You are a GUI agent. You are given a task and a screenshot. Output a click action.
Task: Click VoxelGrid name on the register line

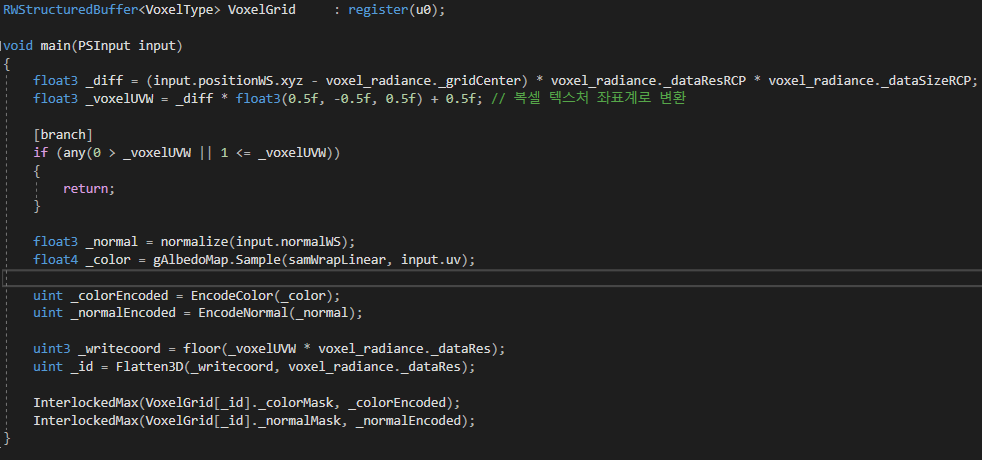tap(262, 10)
